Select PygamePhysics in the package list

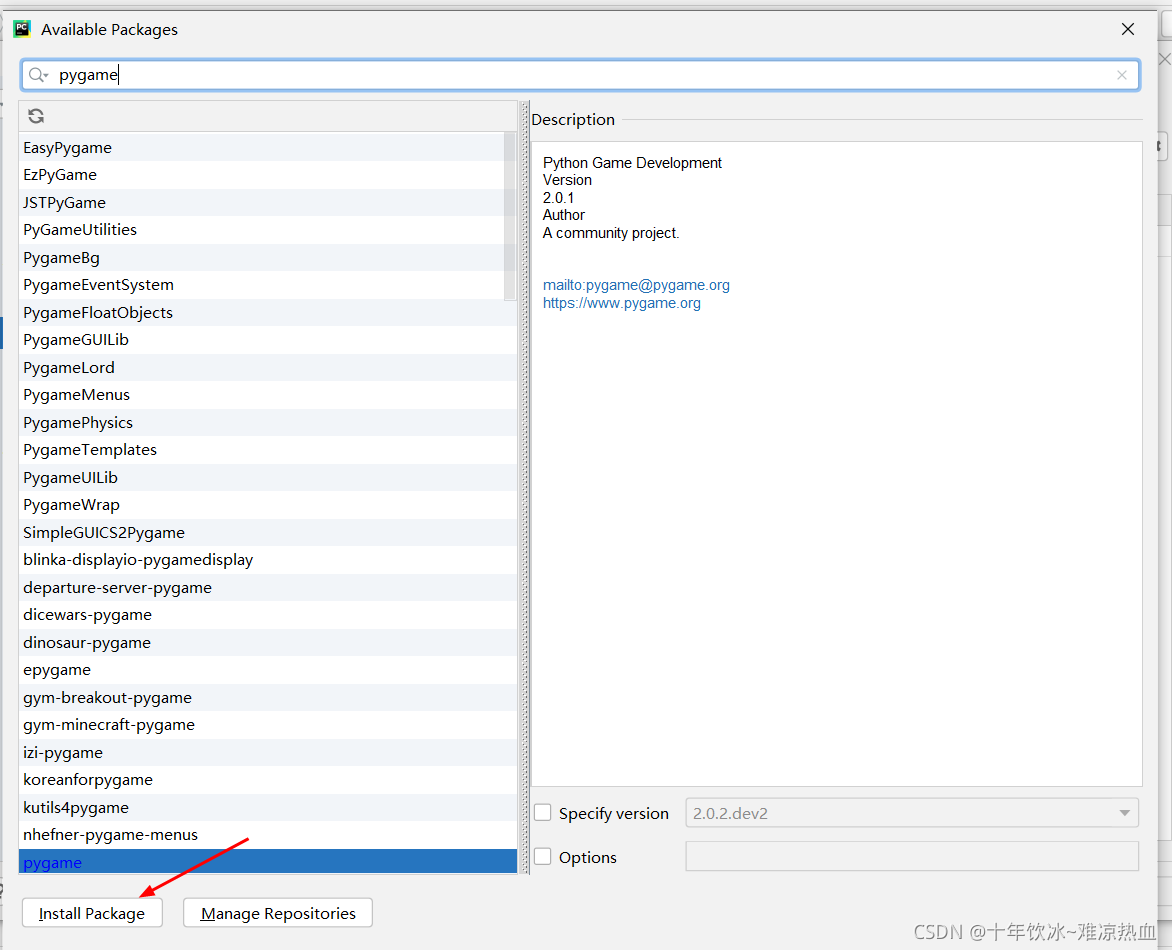(268, 422)
